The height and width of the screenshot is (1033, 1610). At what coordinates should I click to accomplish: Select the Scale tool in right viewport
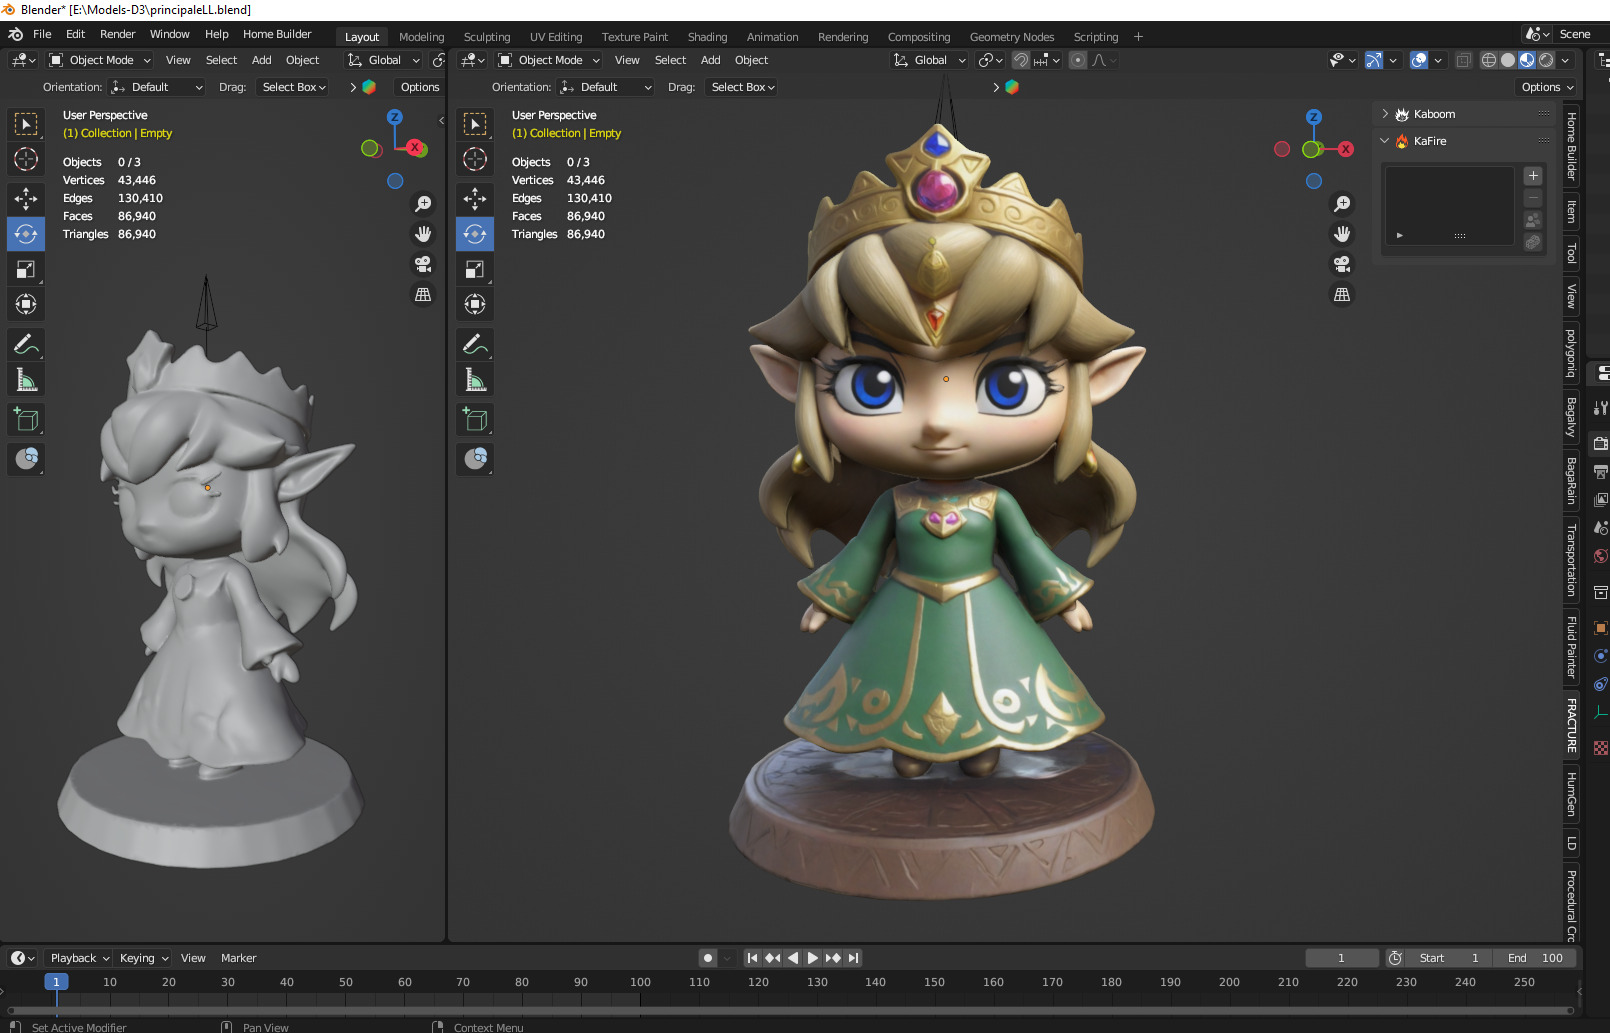475,269
